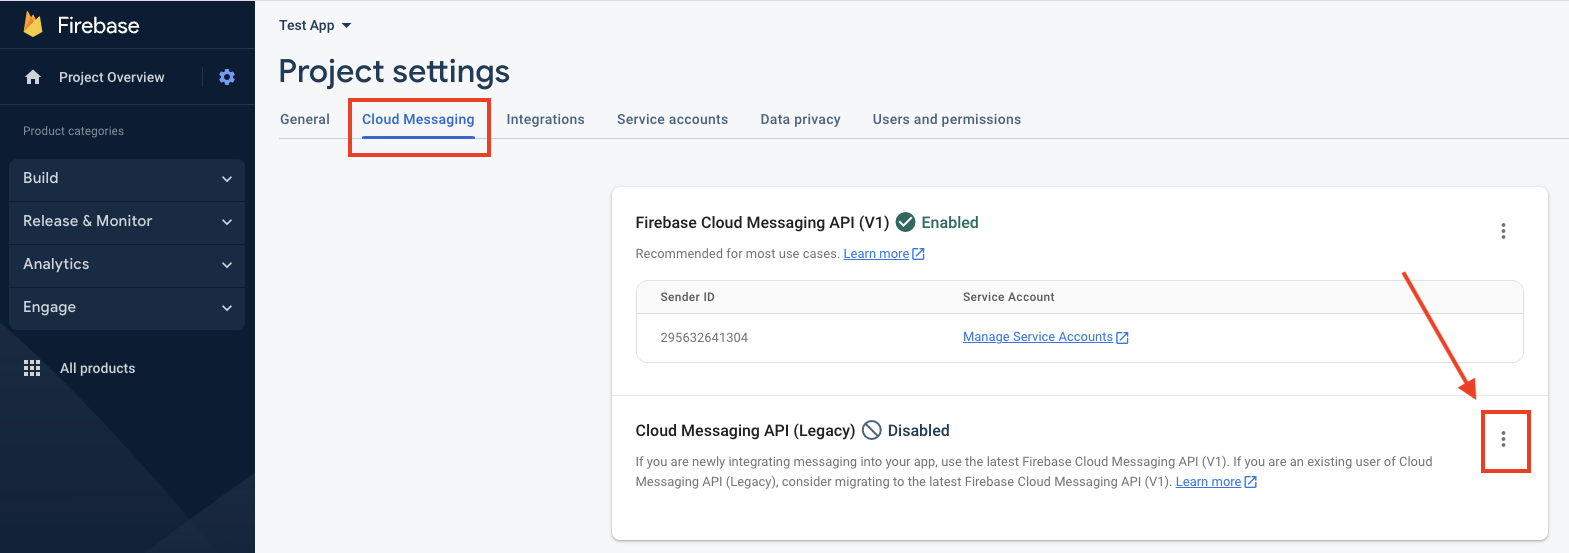This screenshot has width=1569, height=553.
Task: Click the Project Overview home icon
Action: pyautogui.click(x=33, y=77)
